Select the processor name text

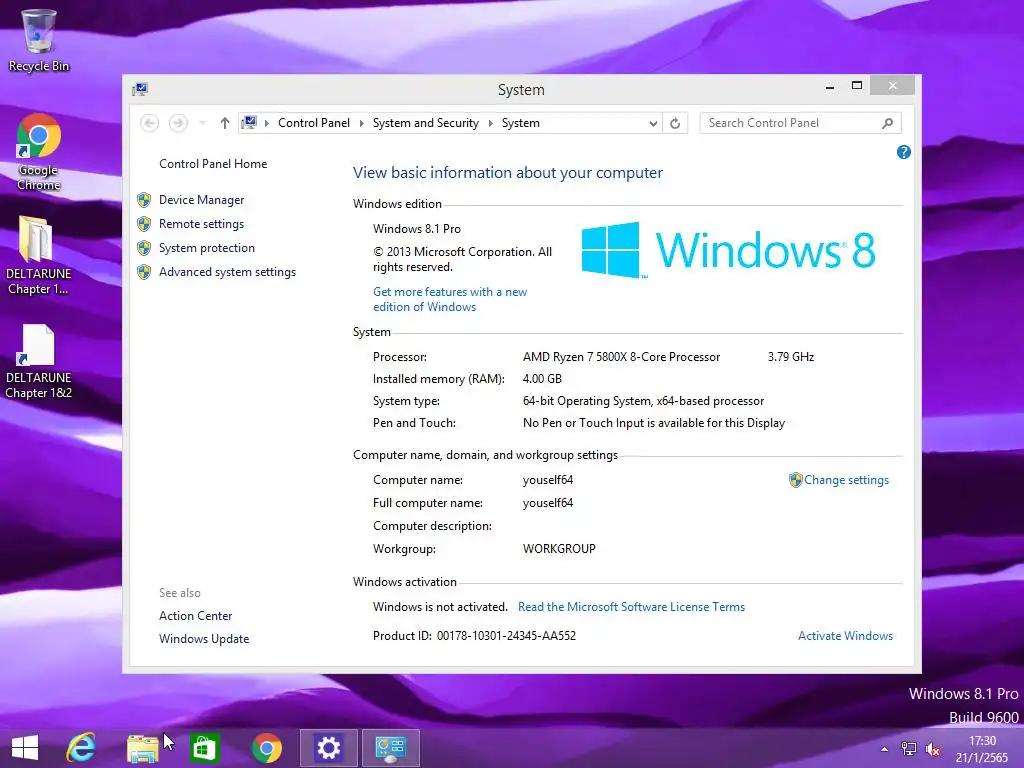pos(621,357)
